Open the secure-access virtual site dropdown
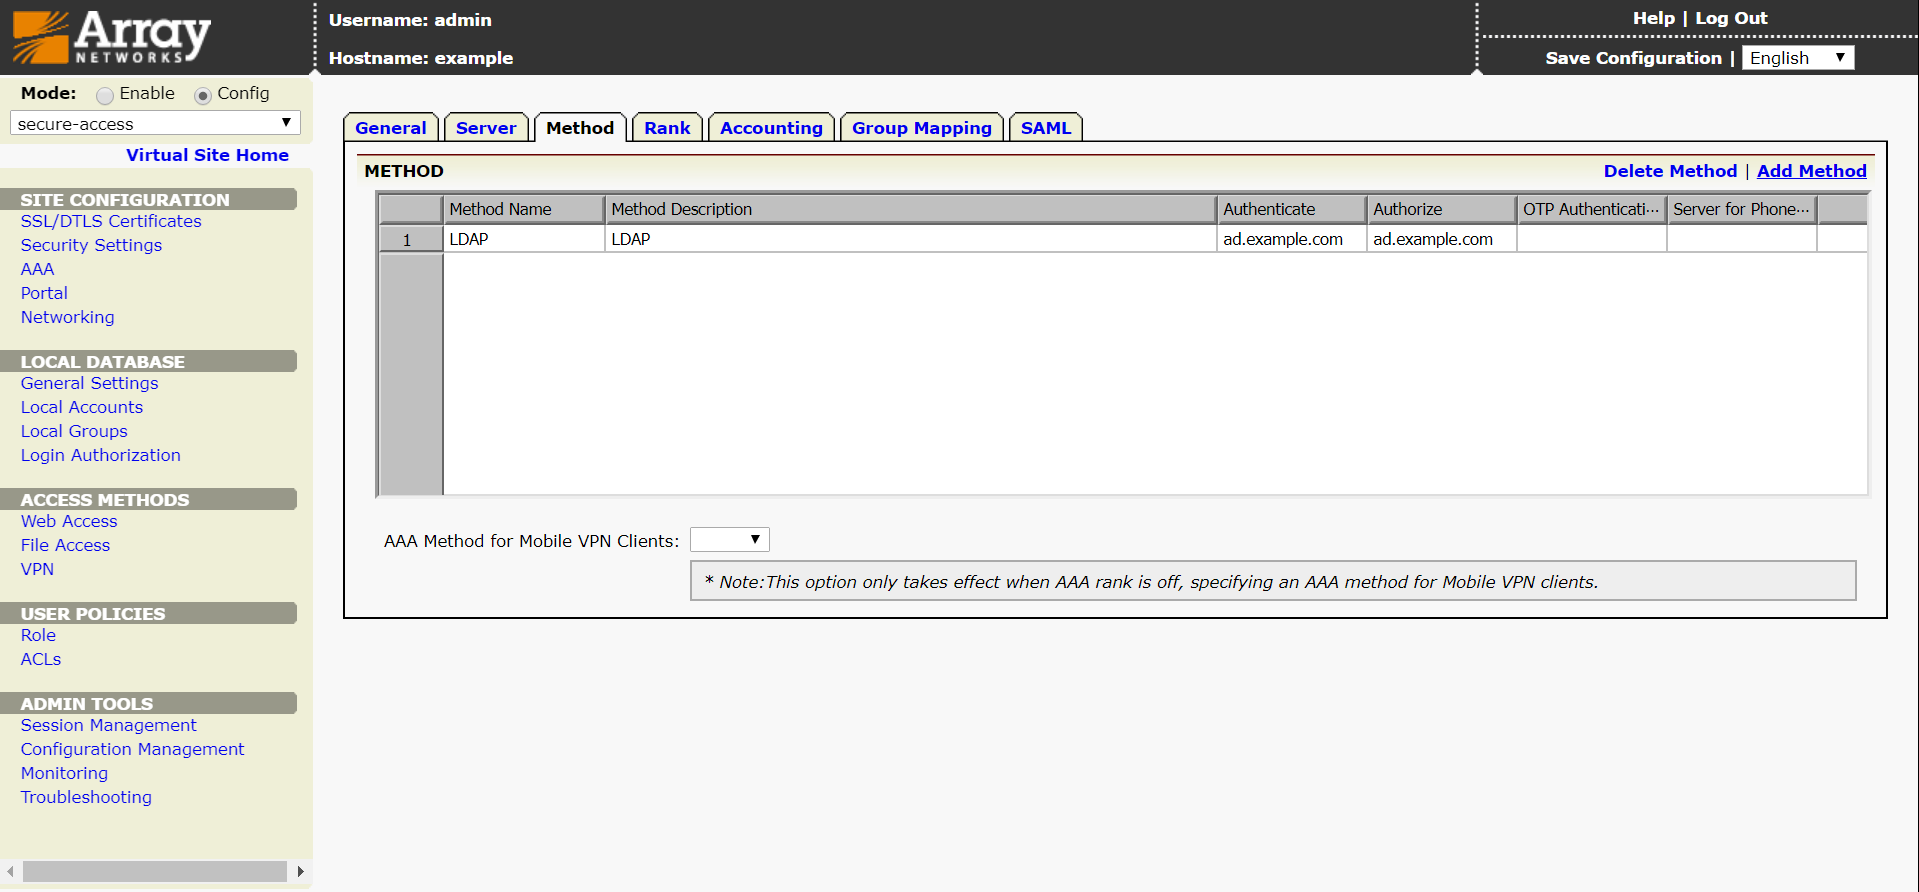 click(x=155, y=124)
